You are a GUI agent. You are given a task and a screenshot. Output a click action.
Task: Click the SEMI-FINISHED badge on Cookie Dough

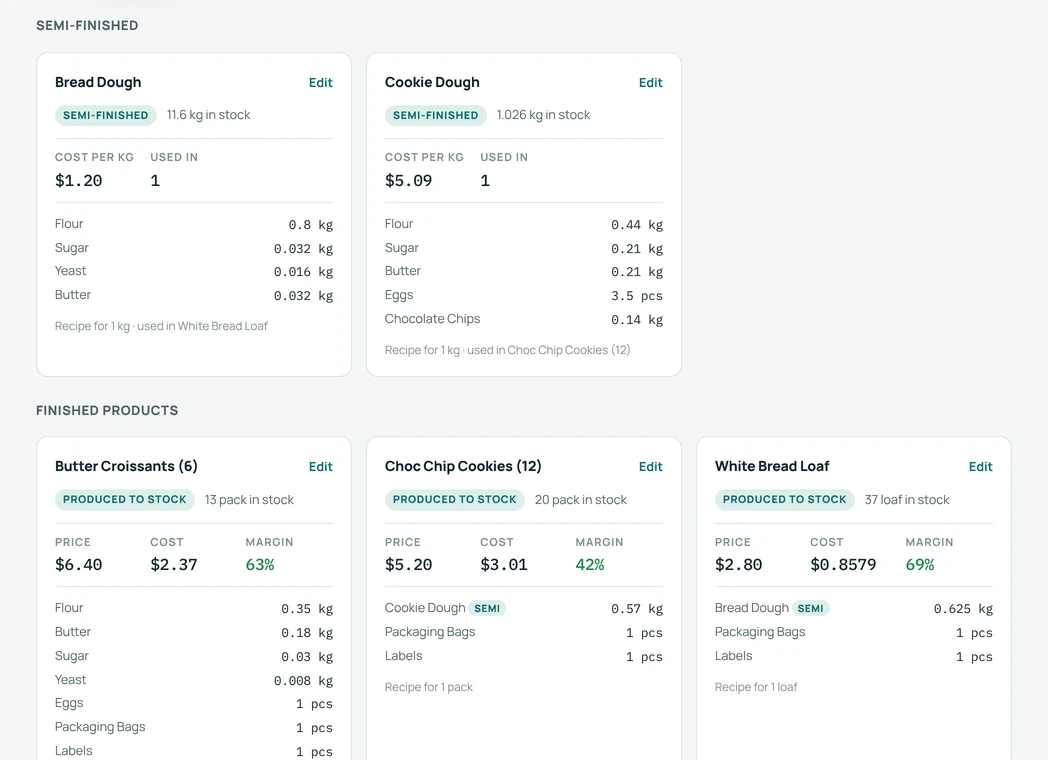[x=436, y=115]
